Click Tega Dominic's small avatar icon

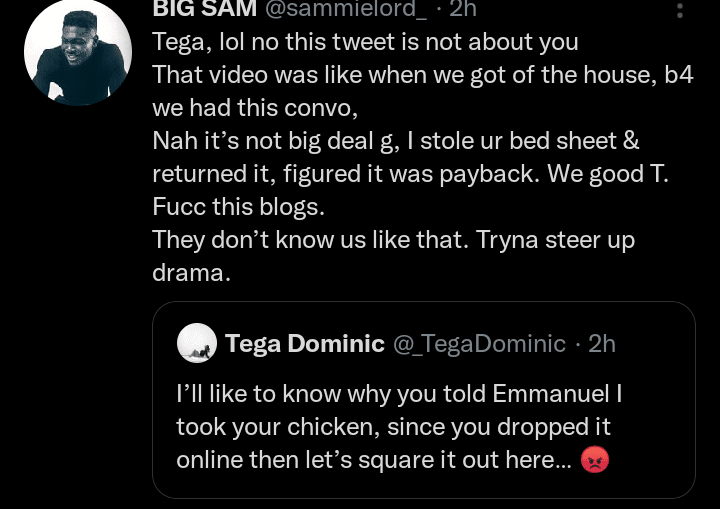tap(197, 344)
